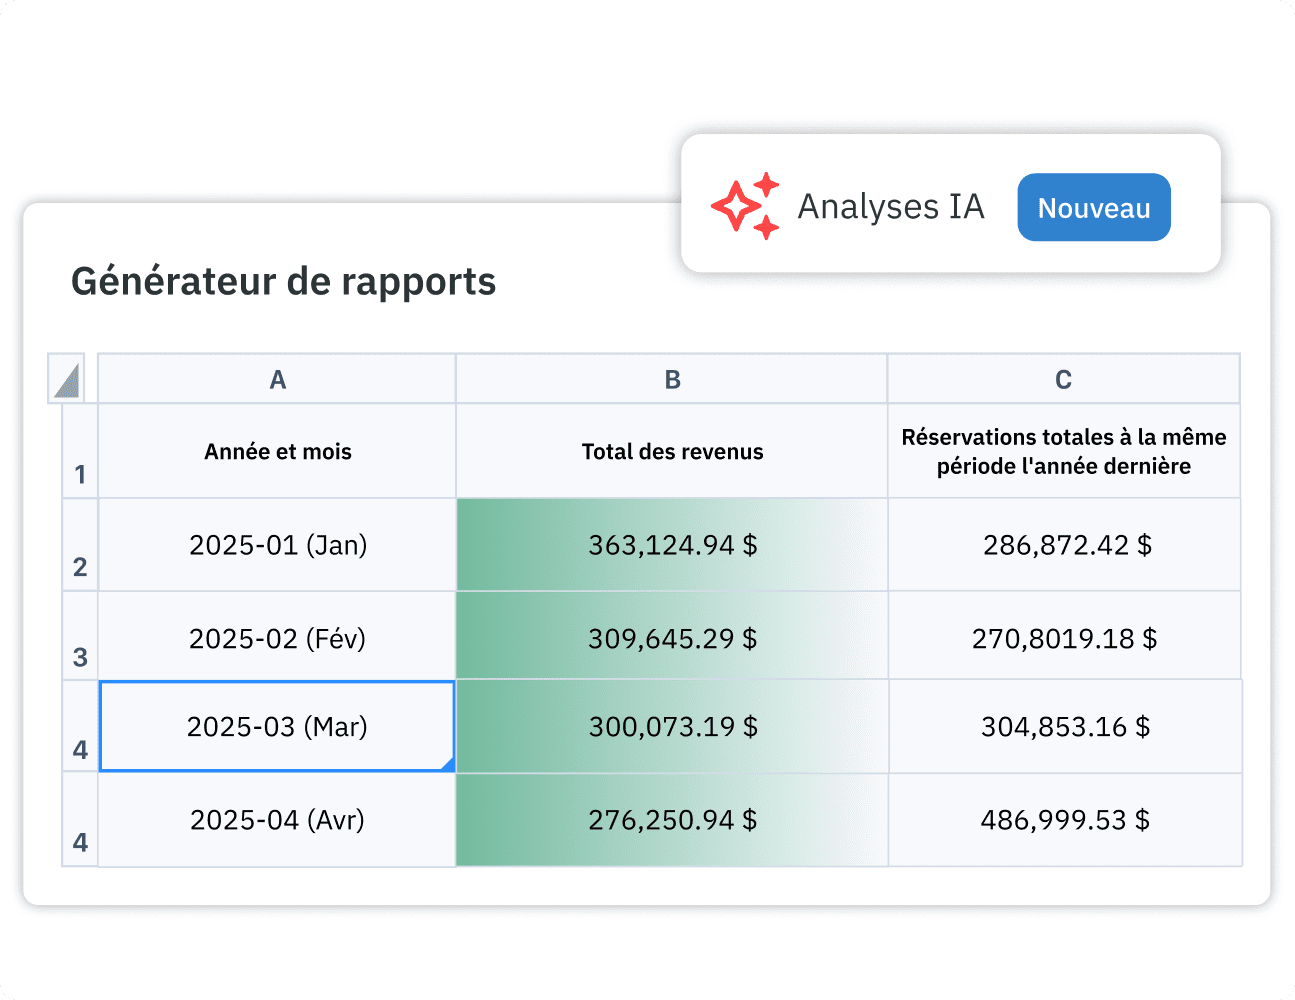Image resolution: width=1295 pixels, height=1000 pixels.
Task: Select the column A header
Action: (x=277, y=380)
